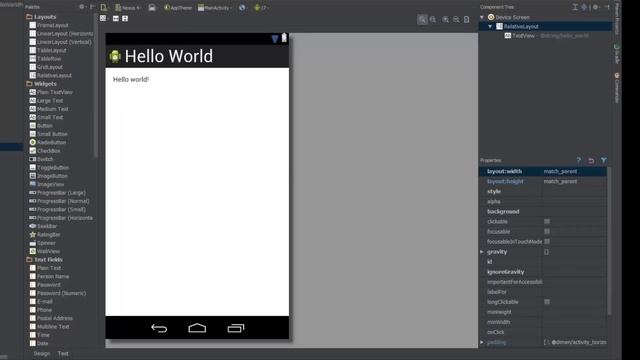Select TableLayout in the palette
Screen dimensions: 640x360
tap(48, 51)
